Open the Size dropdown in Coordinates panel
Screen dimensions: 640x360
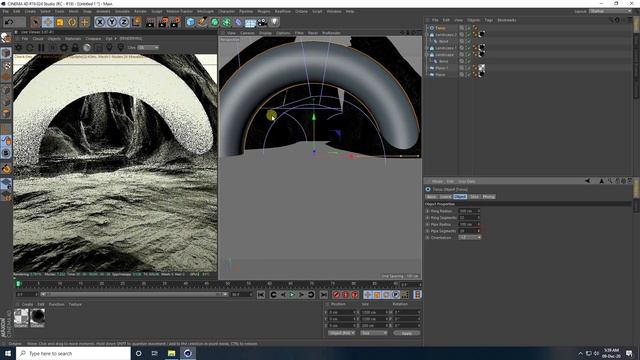click(373, 333)
